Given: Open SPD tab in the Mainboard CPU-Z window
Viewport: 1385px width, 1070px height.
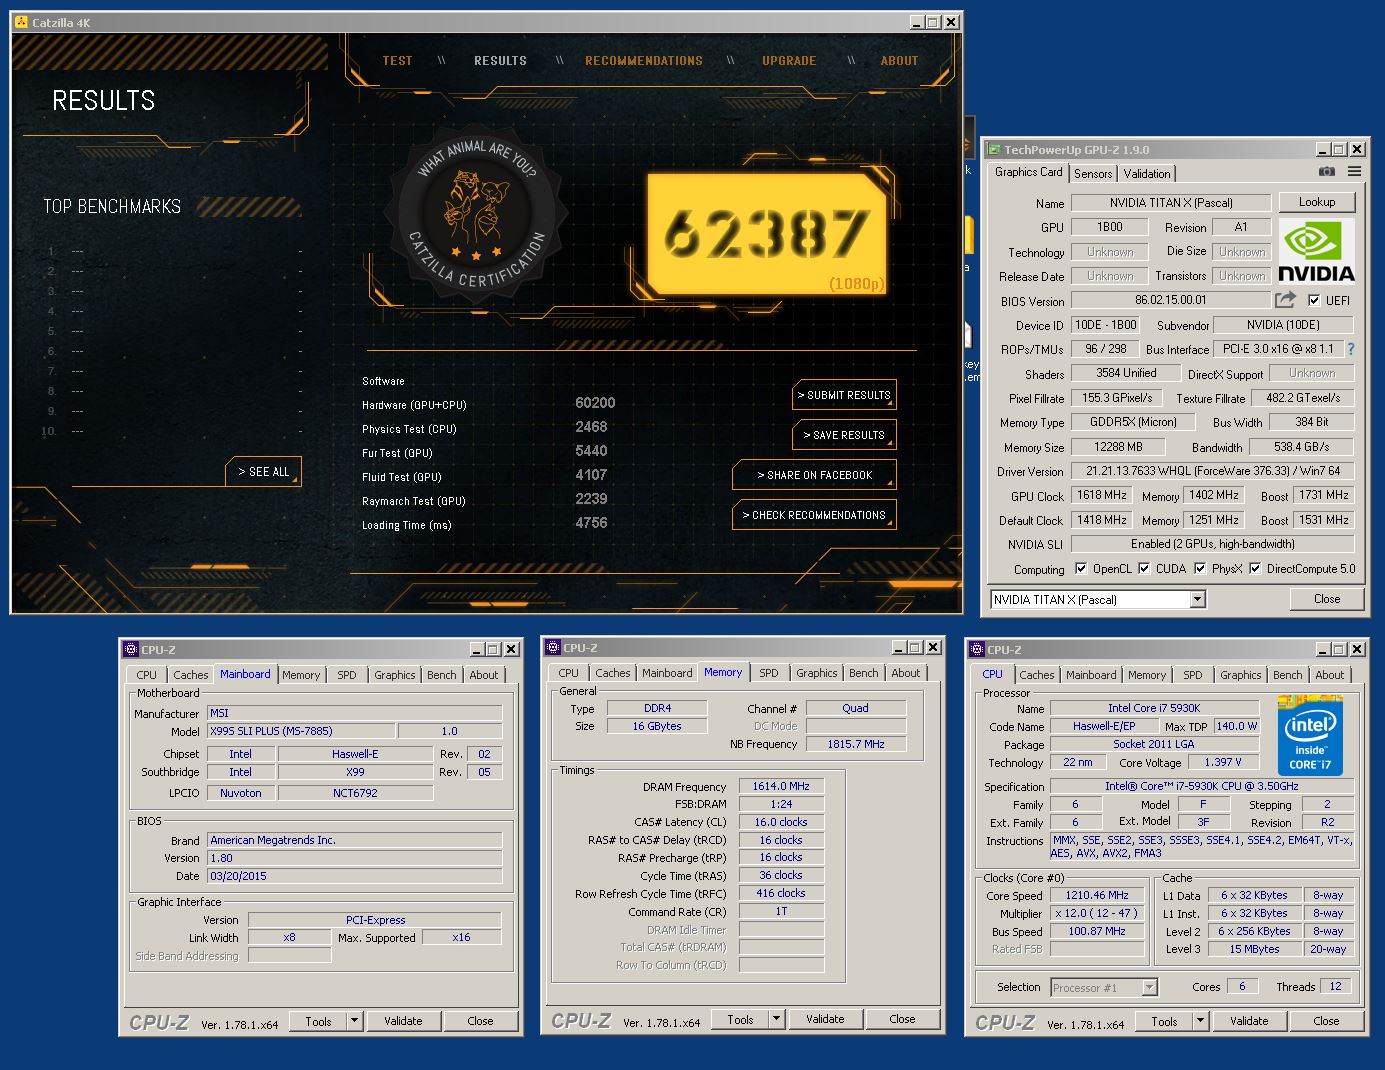Looking at the screenshot, I should 347,675.
